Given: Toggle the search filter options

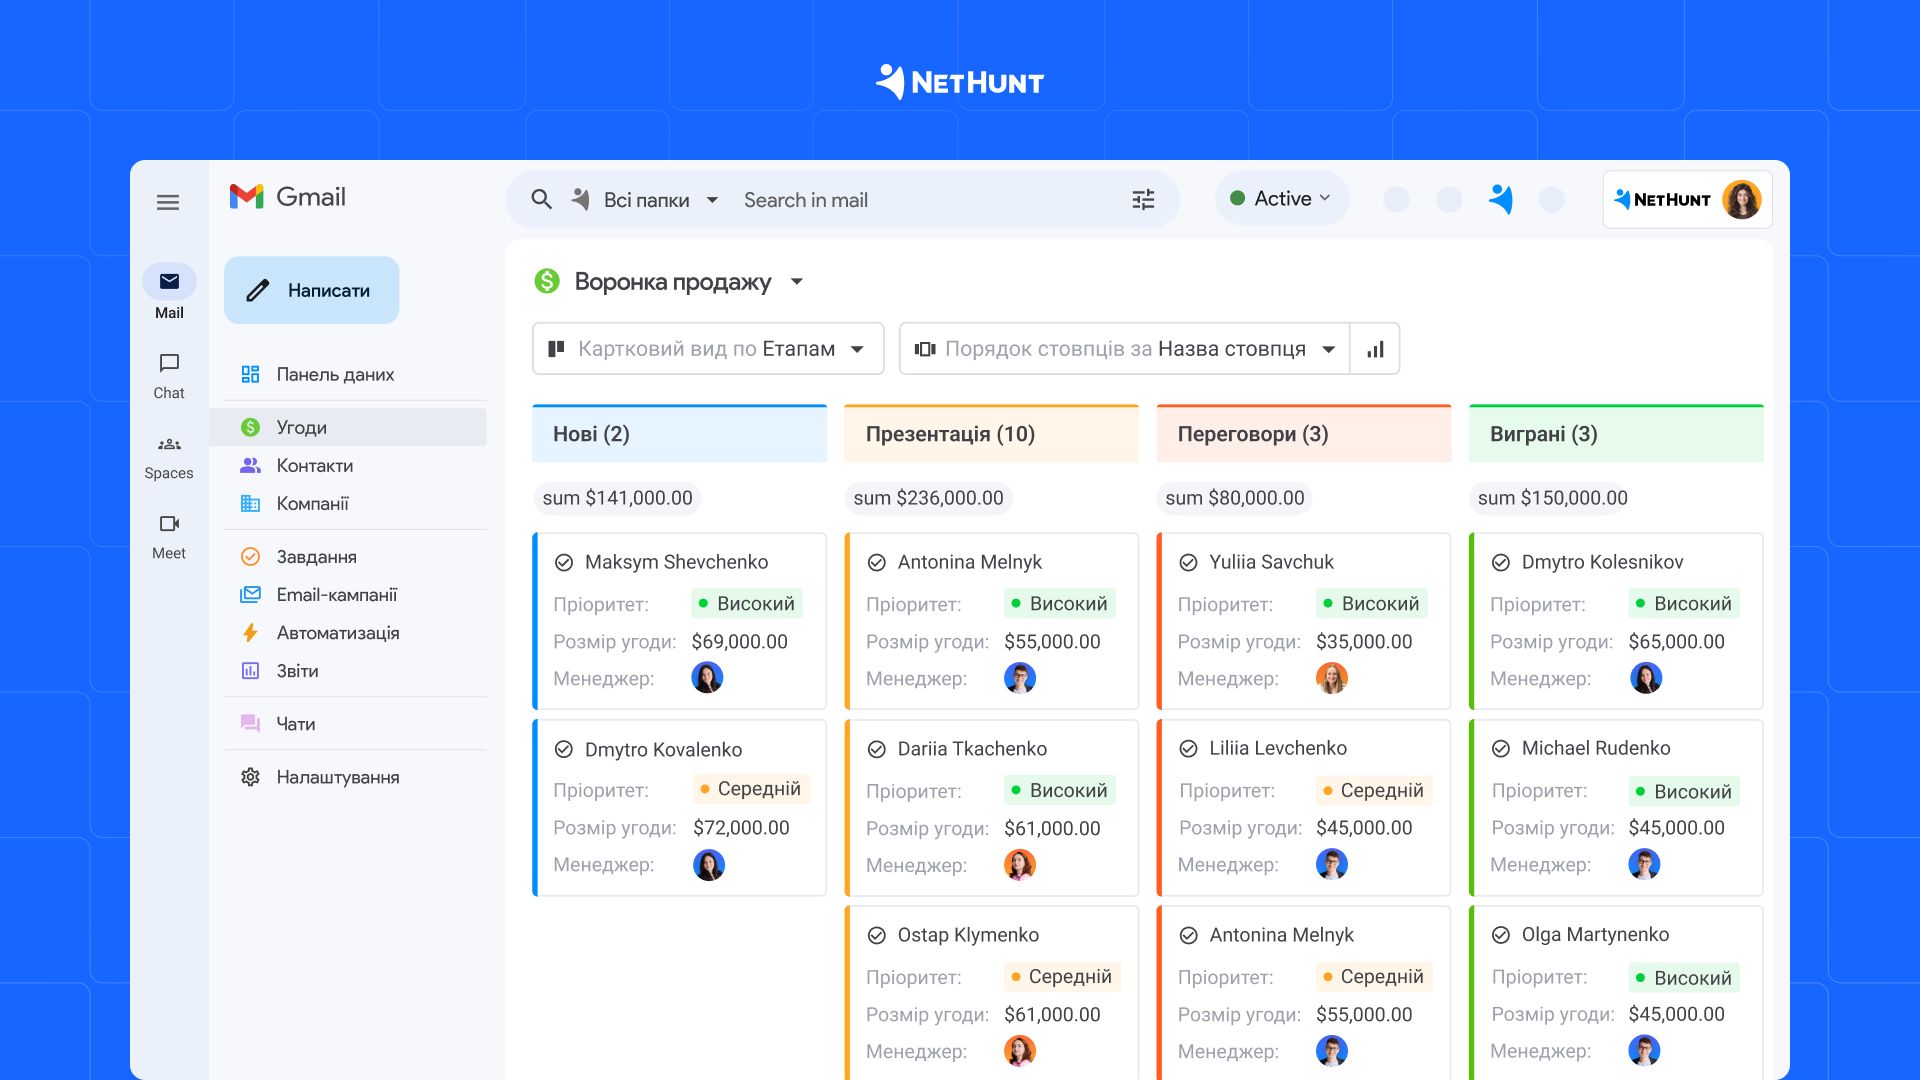Looking at the screenshot, I should pyautogui.click(x=1141, y=200).
